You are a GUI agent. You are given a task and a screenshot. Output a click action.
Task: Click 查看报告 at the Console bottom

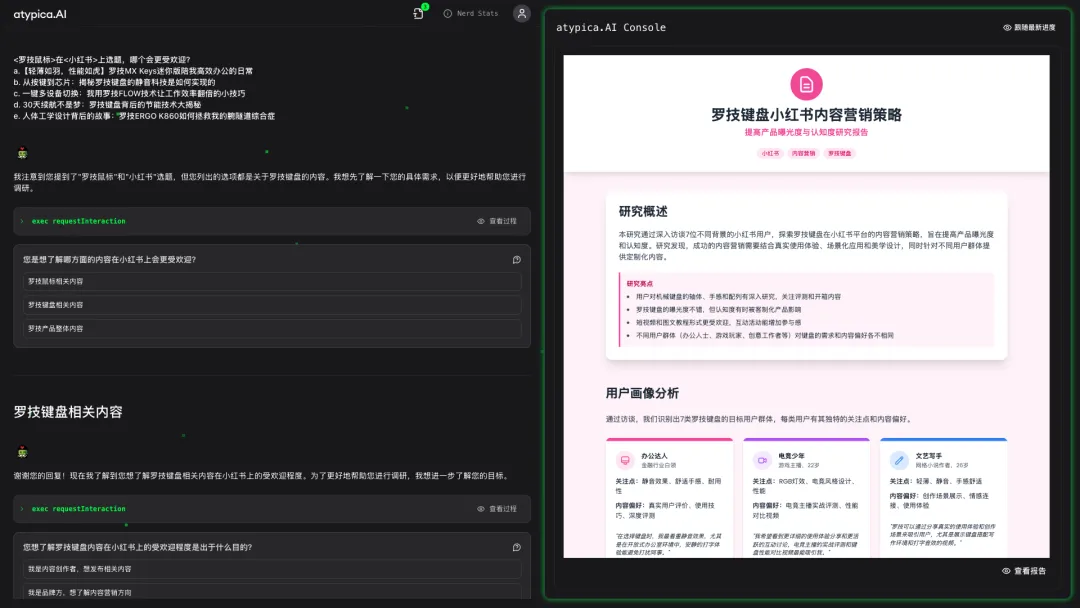click(x=1024, y=571)
